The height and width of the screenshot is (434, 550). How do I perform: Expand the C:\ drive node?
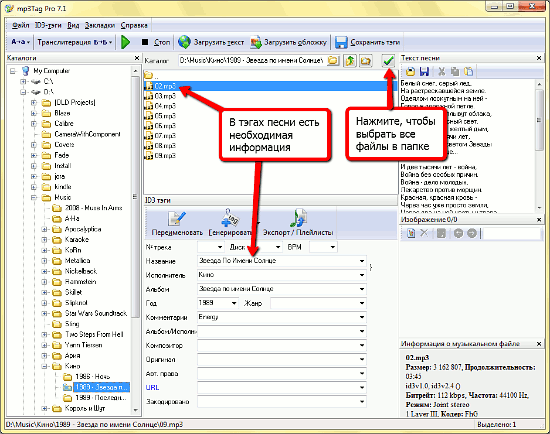(x=23, y=82)
